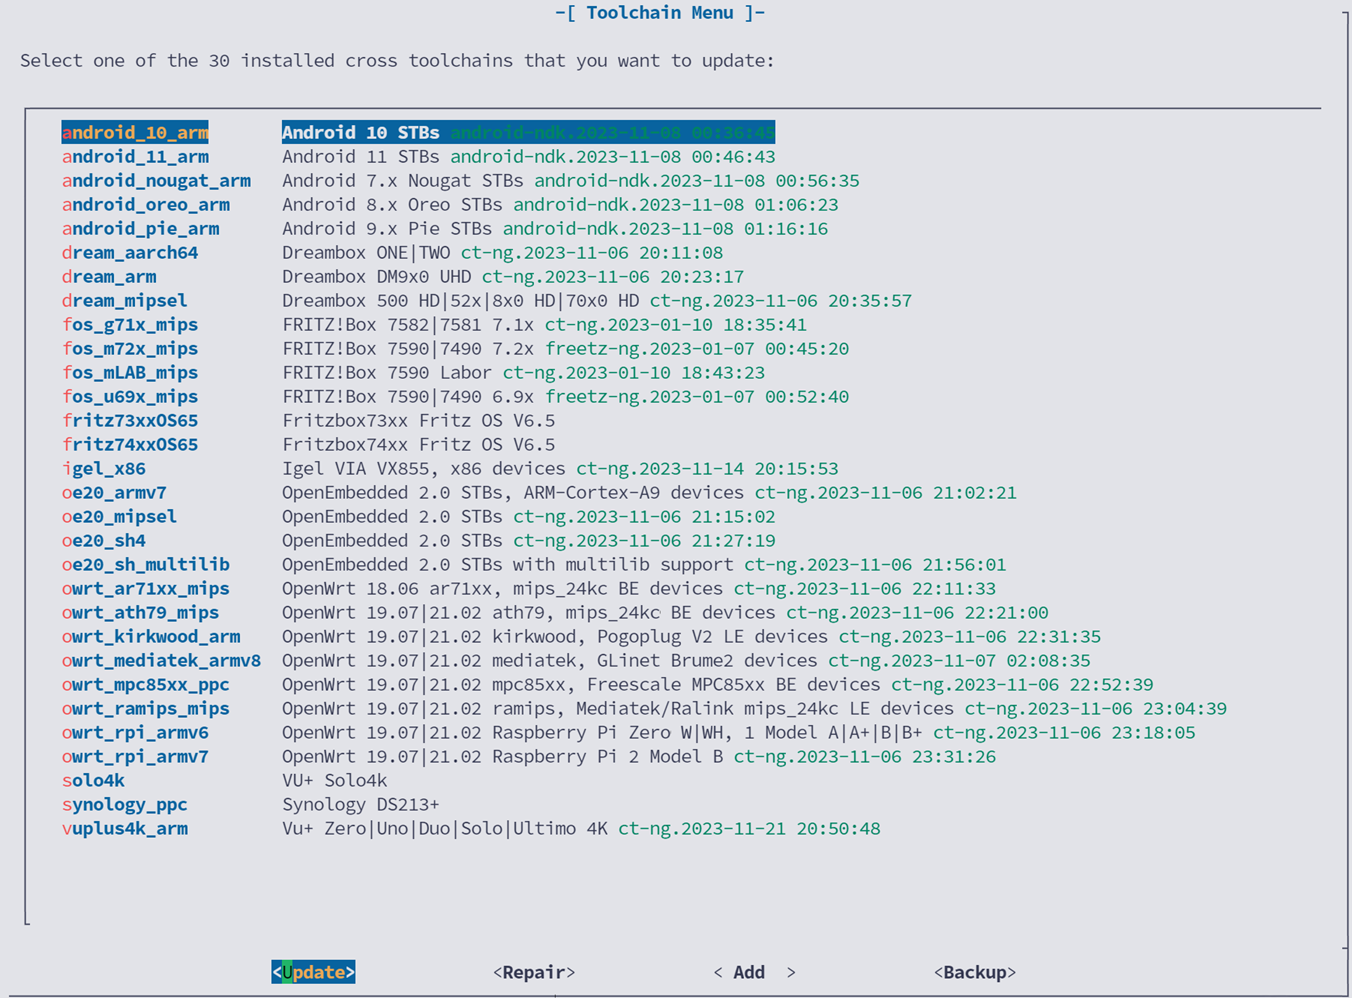Click 'Android 7.x Nougat STBs' description

coord(402,180)
